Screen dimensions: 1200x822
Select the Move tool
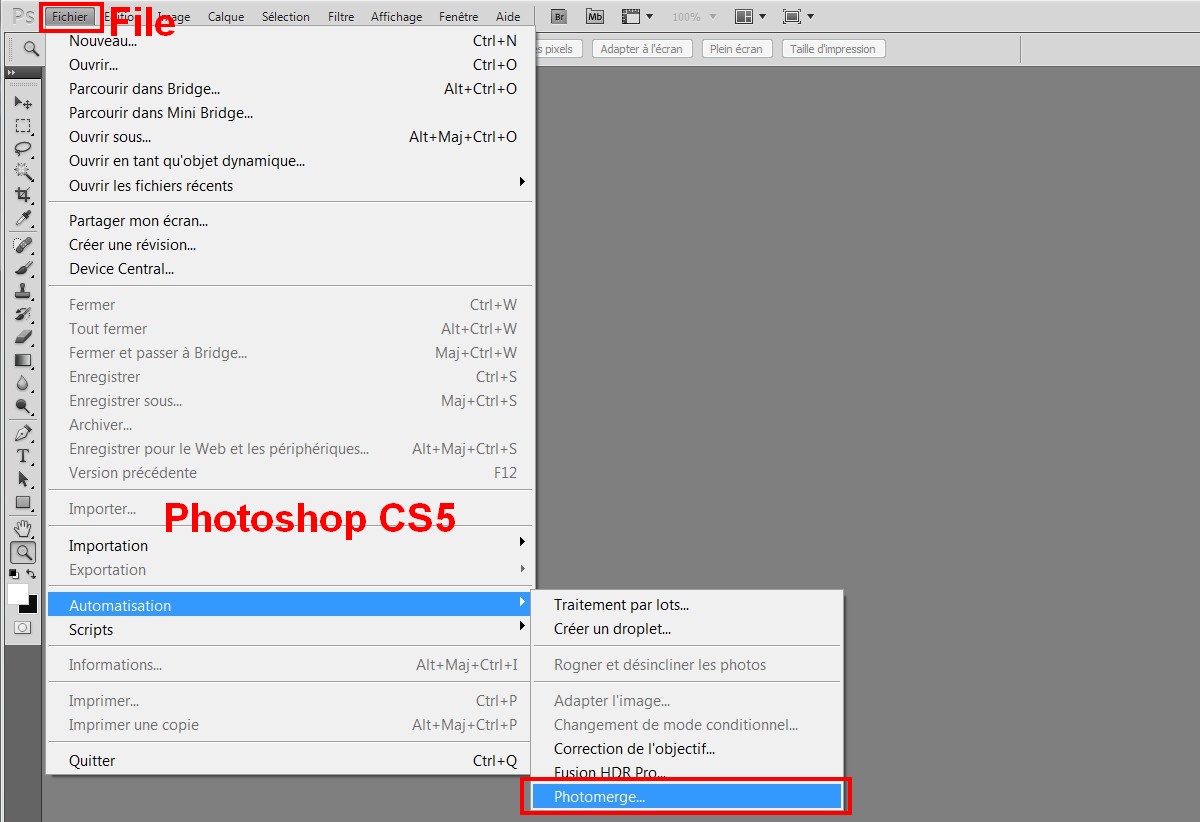23,102
